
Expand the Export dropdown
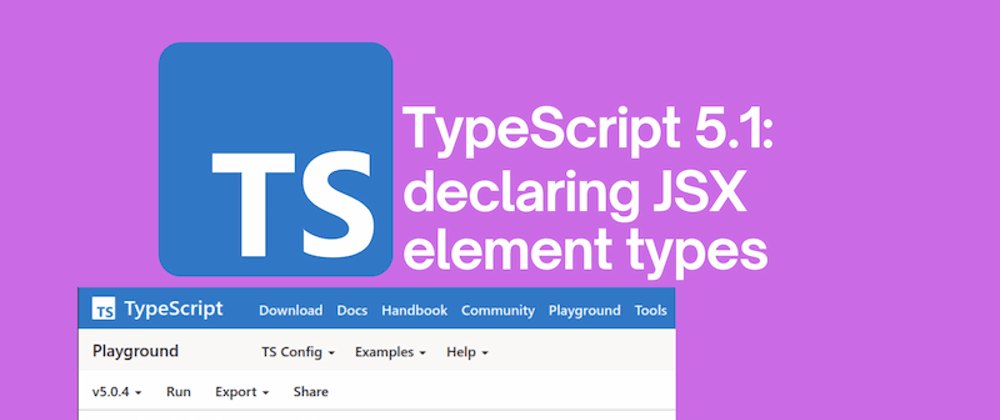point(242,392)
